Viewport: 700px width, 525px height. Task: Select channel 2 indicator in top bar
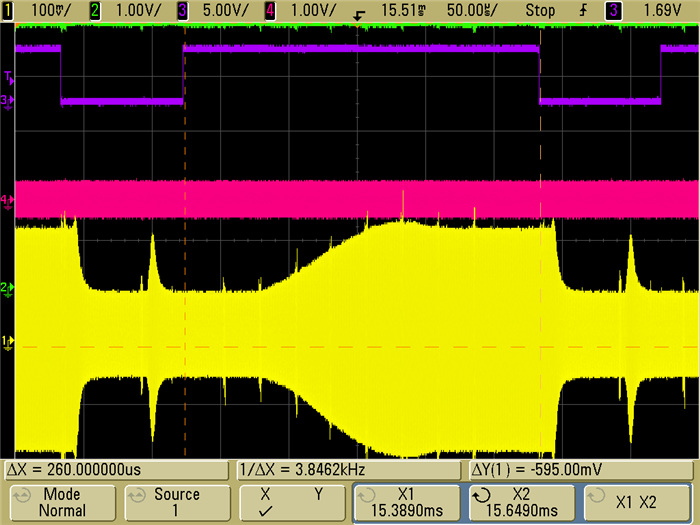pos(95,10)
